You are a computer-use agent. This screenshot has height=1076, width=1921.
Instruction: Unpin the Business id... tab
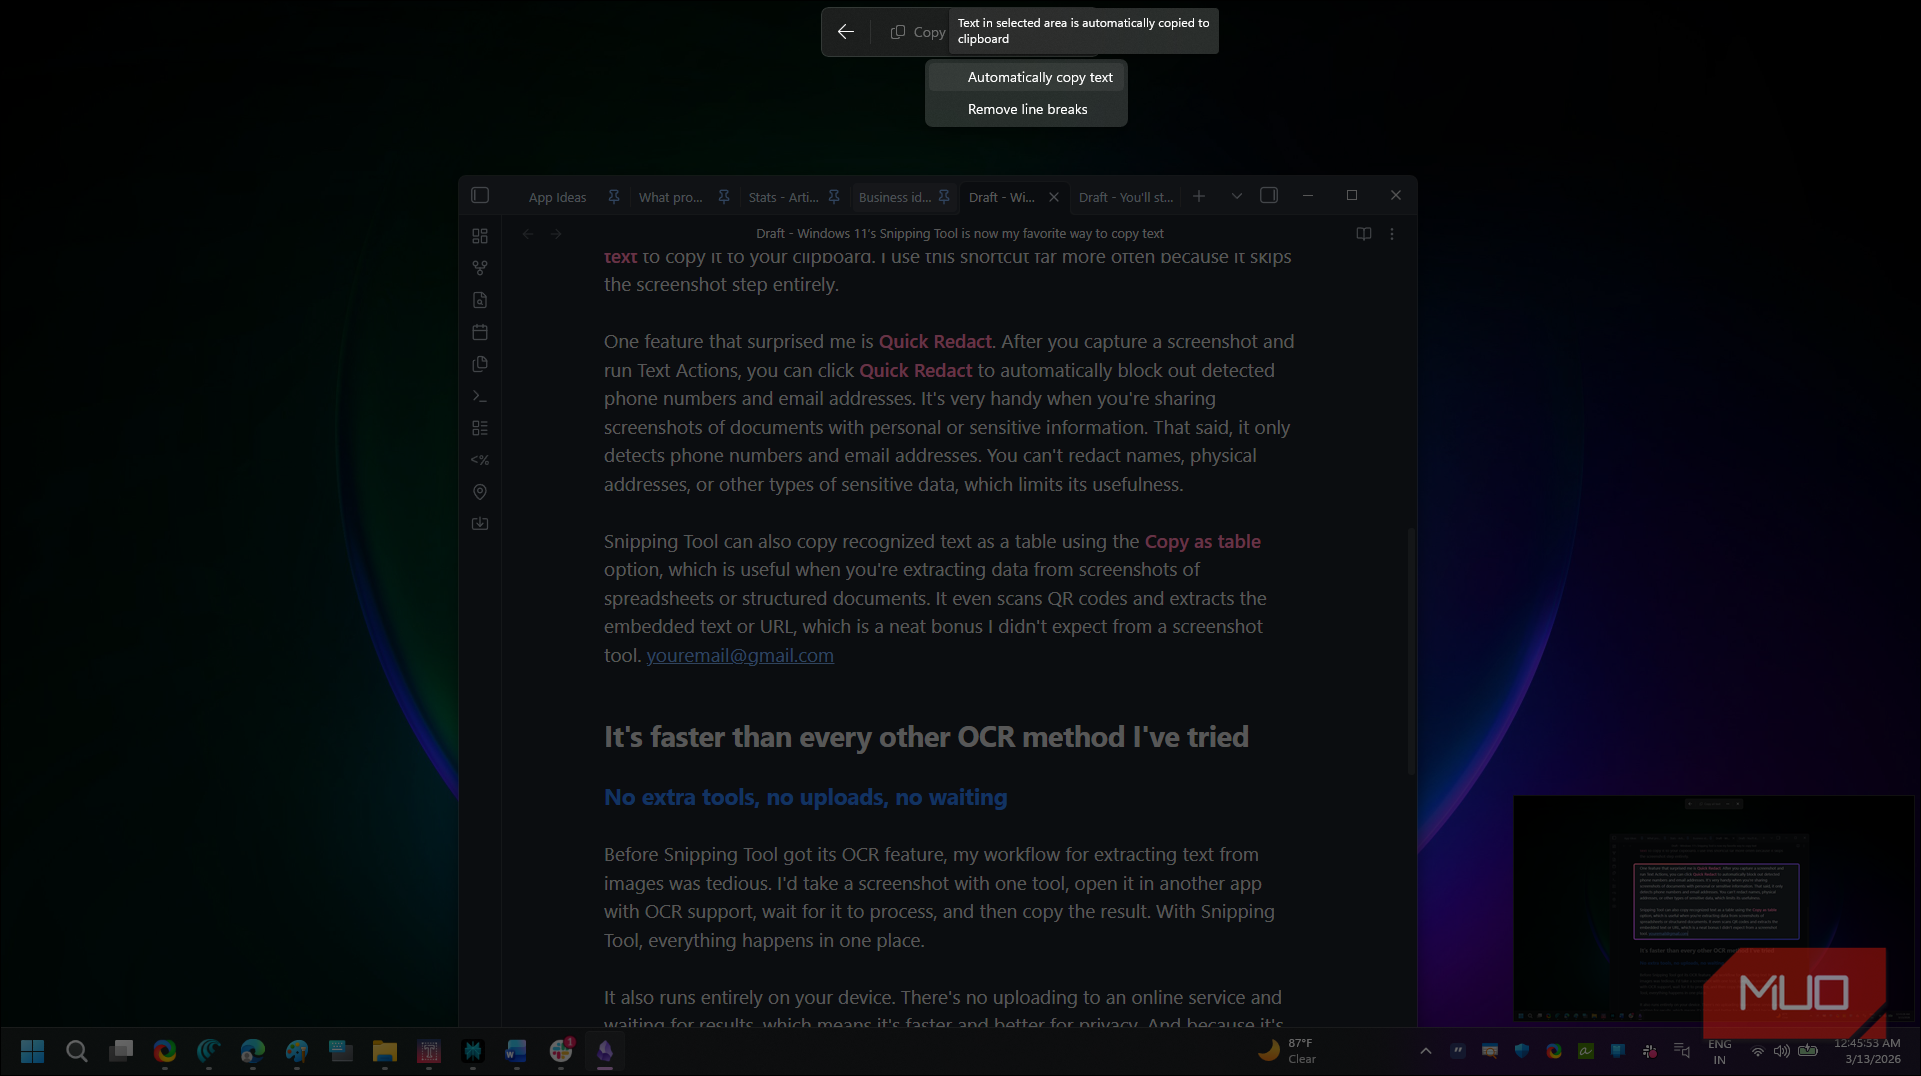tap(944, 197)
